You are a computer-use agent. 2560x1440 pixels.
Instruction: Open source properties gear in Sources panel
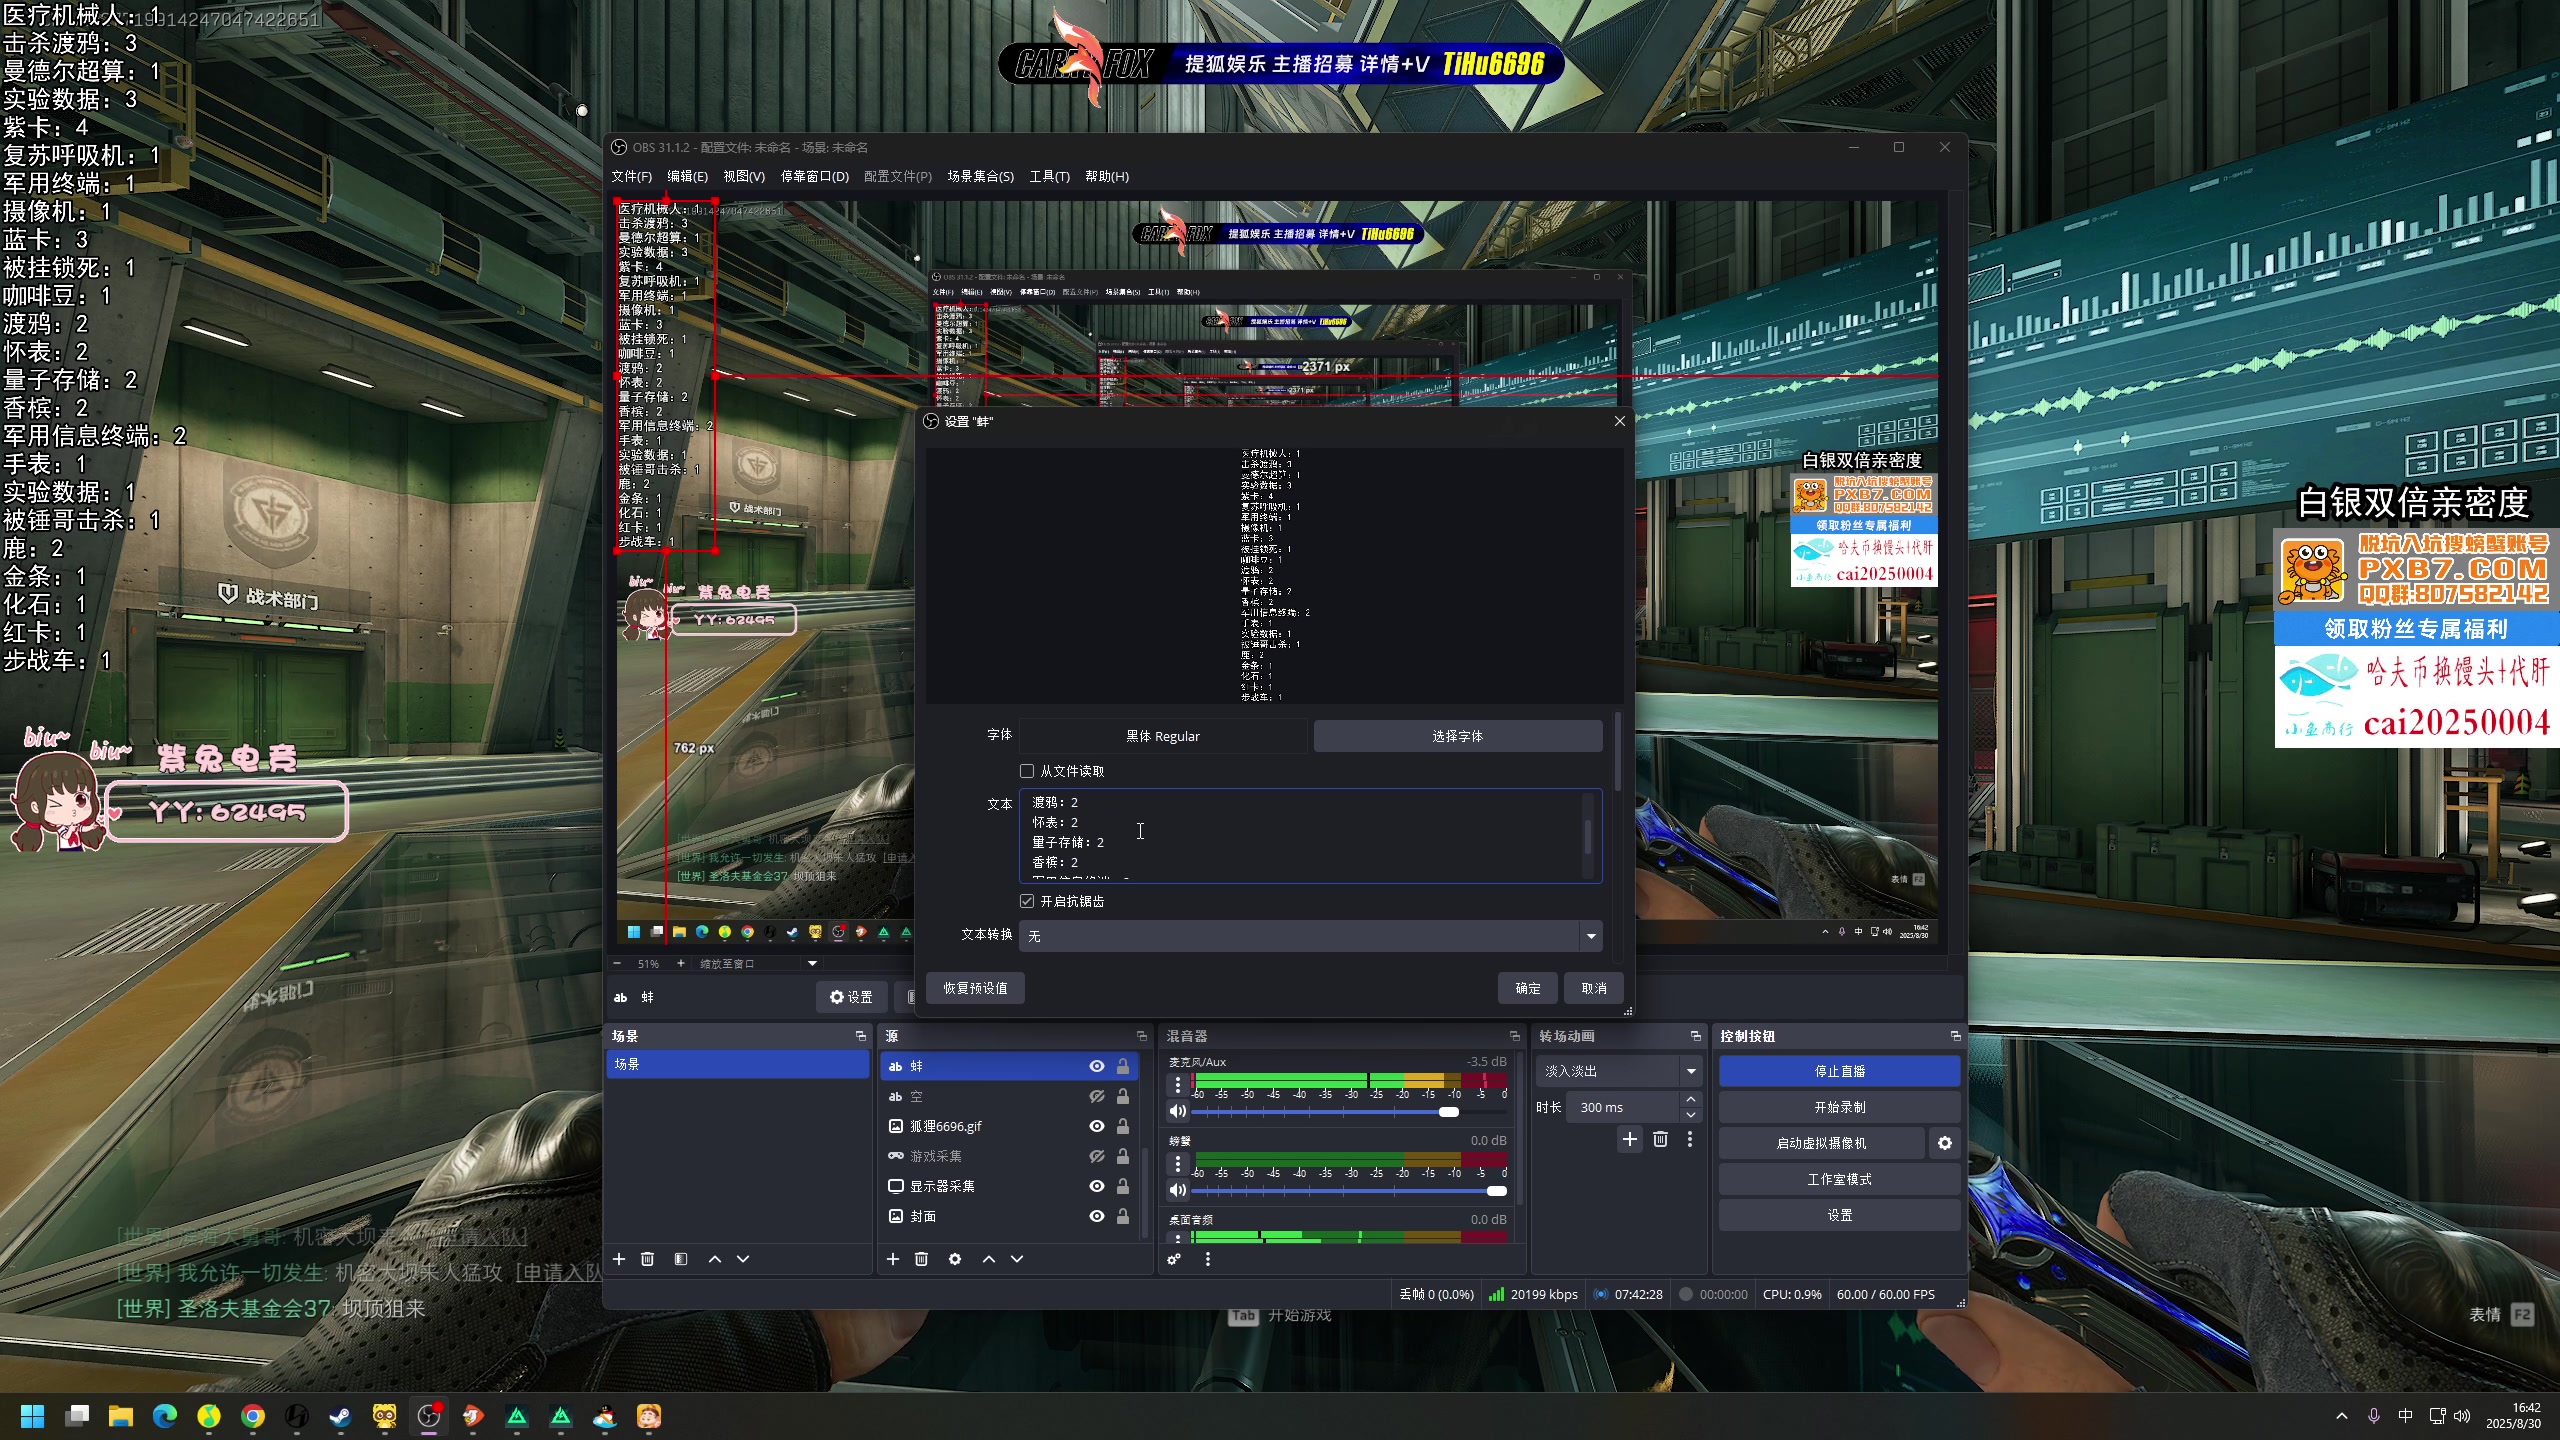[x=955, y=1259]
